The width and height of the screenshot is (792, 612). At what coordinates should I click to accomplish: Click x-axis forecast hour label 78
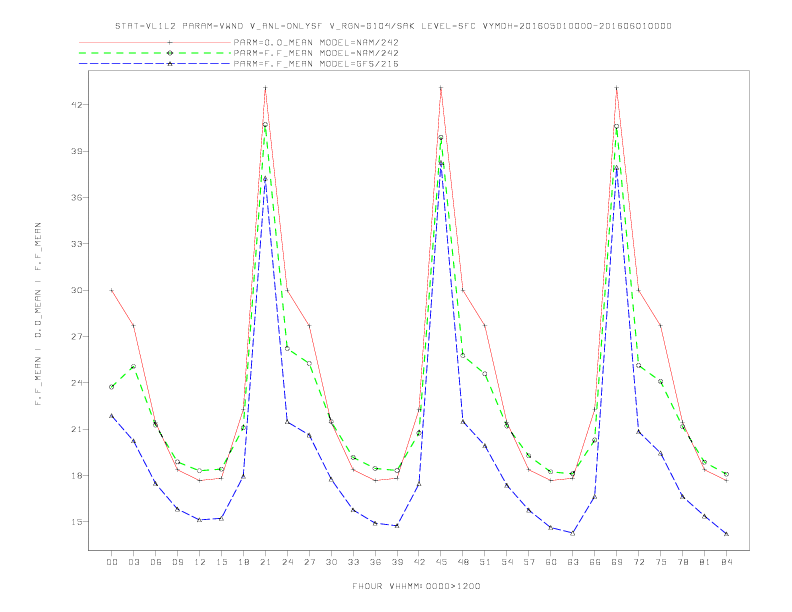click(683, 562)
